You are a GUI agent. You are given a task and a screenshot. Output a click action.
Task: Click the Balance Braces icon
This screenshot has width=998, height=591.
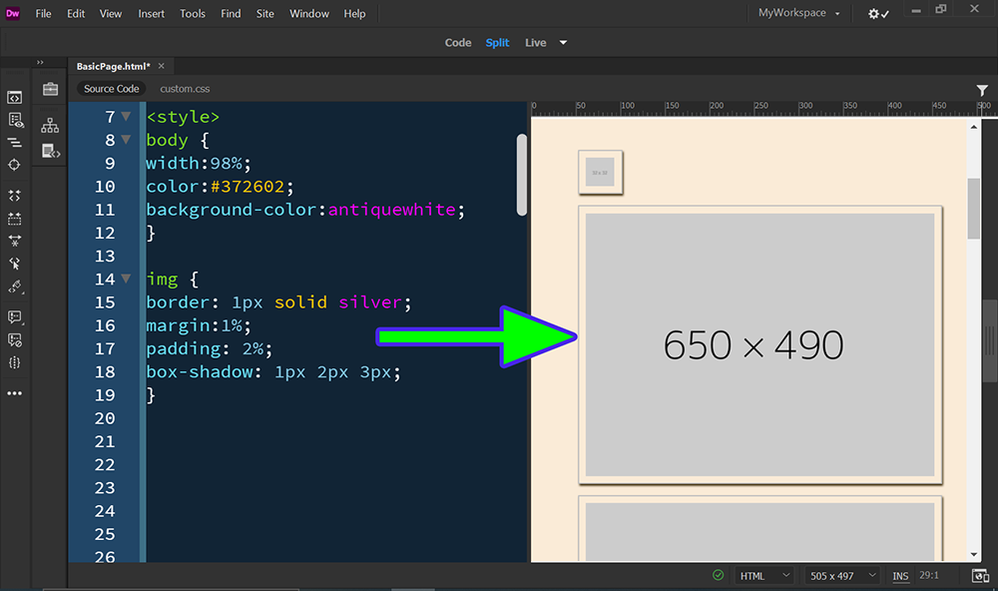click(x=15, y=363)
